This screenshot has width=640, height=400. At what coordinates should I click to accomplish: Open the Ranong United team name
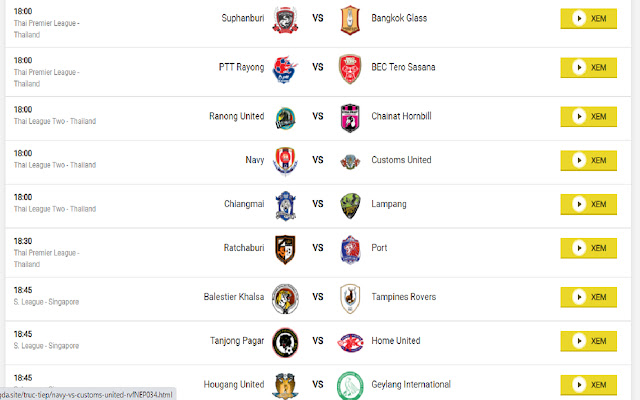coord(237,116)
